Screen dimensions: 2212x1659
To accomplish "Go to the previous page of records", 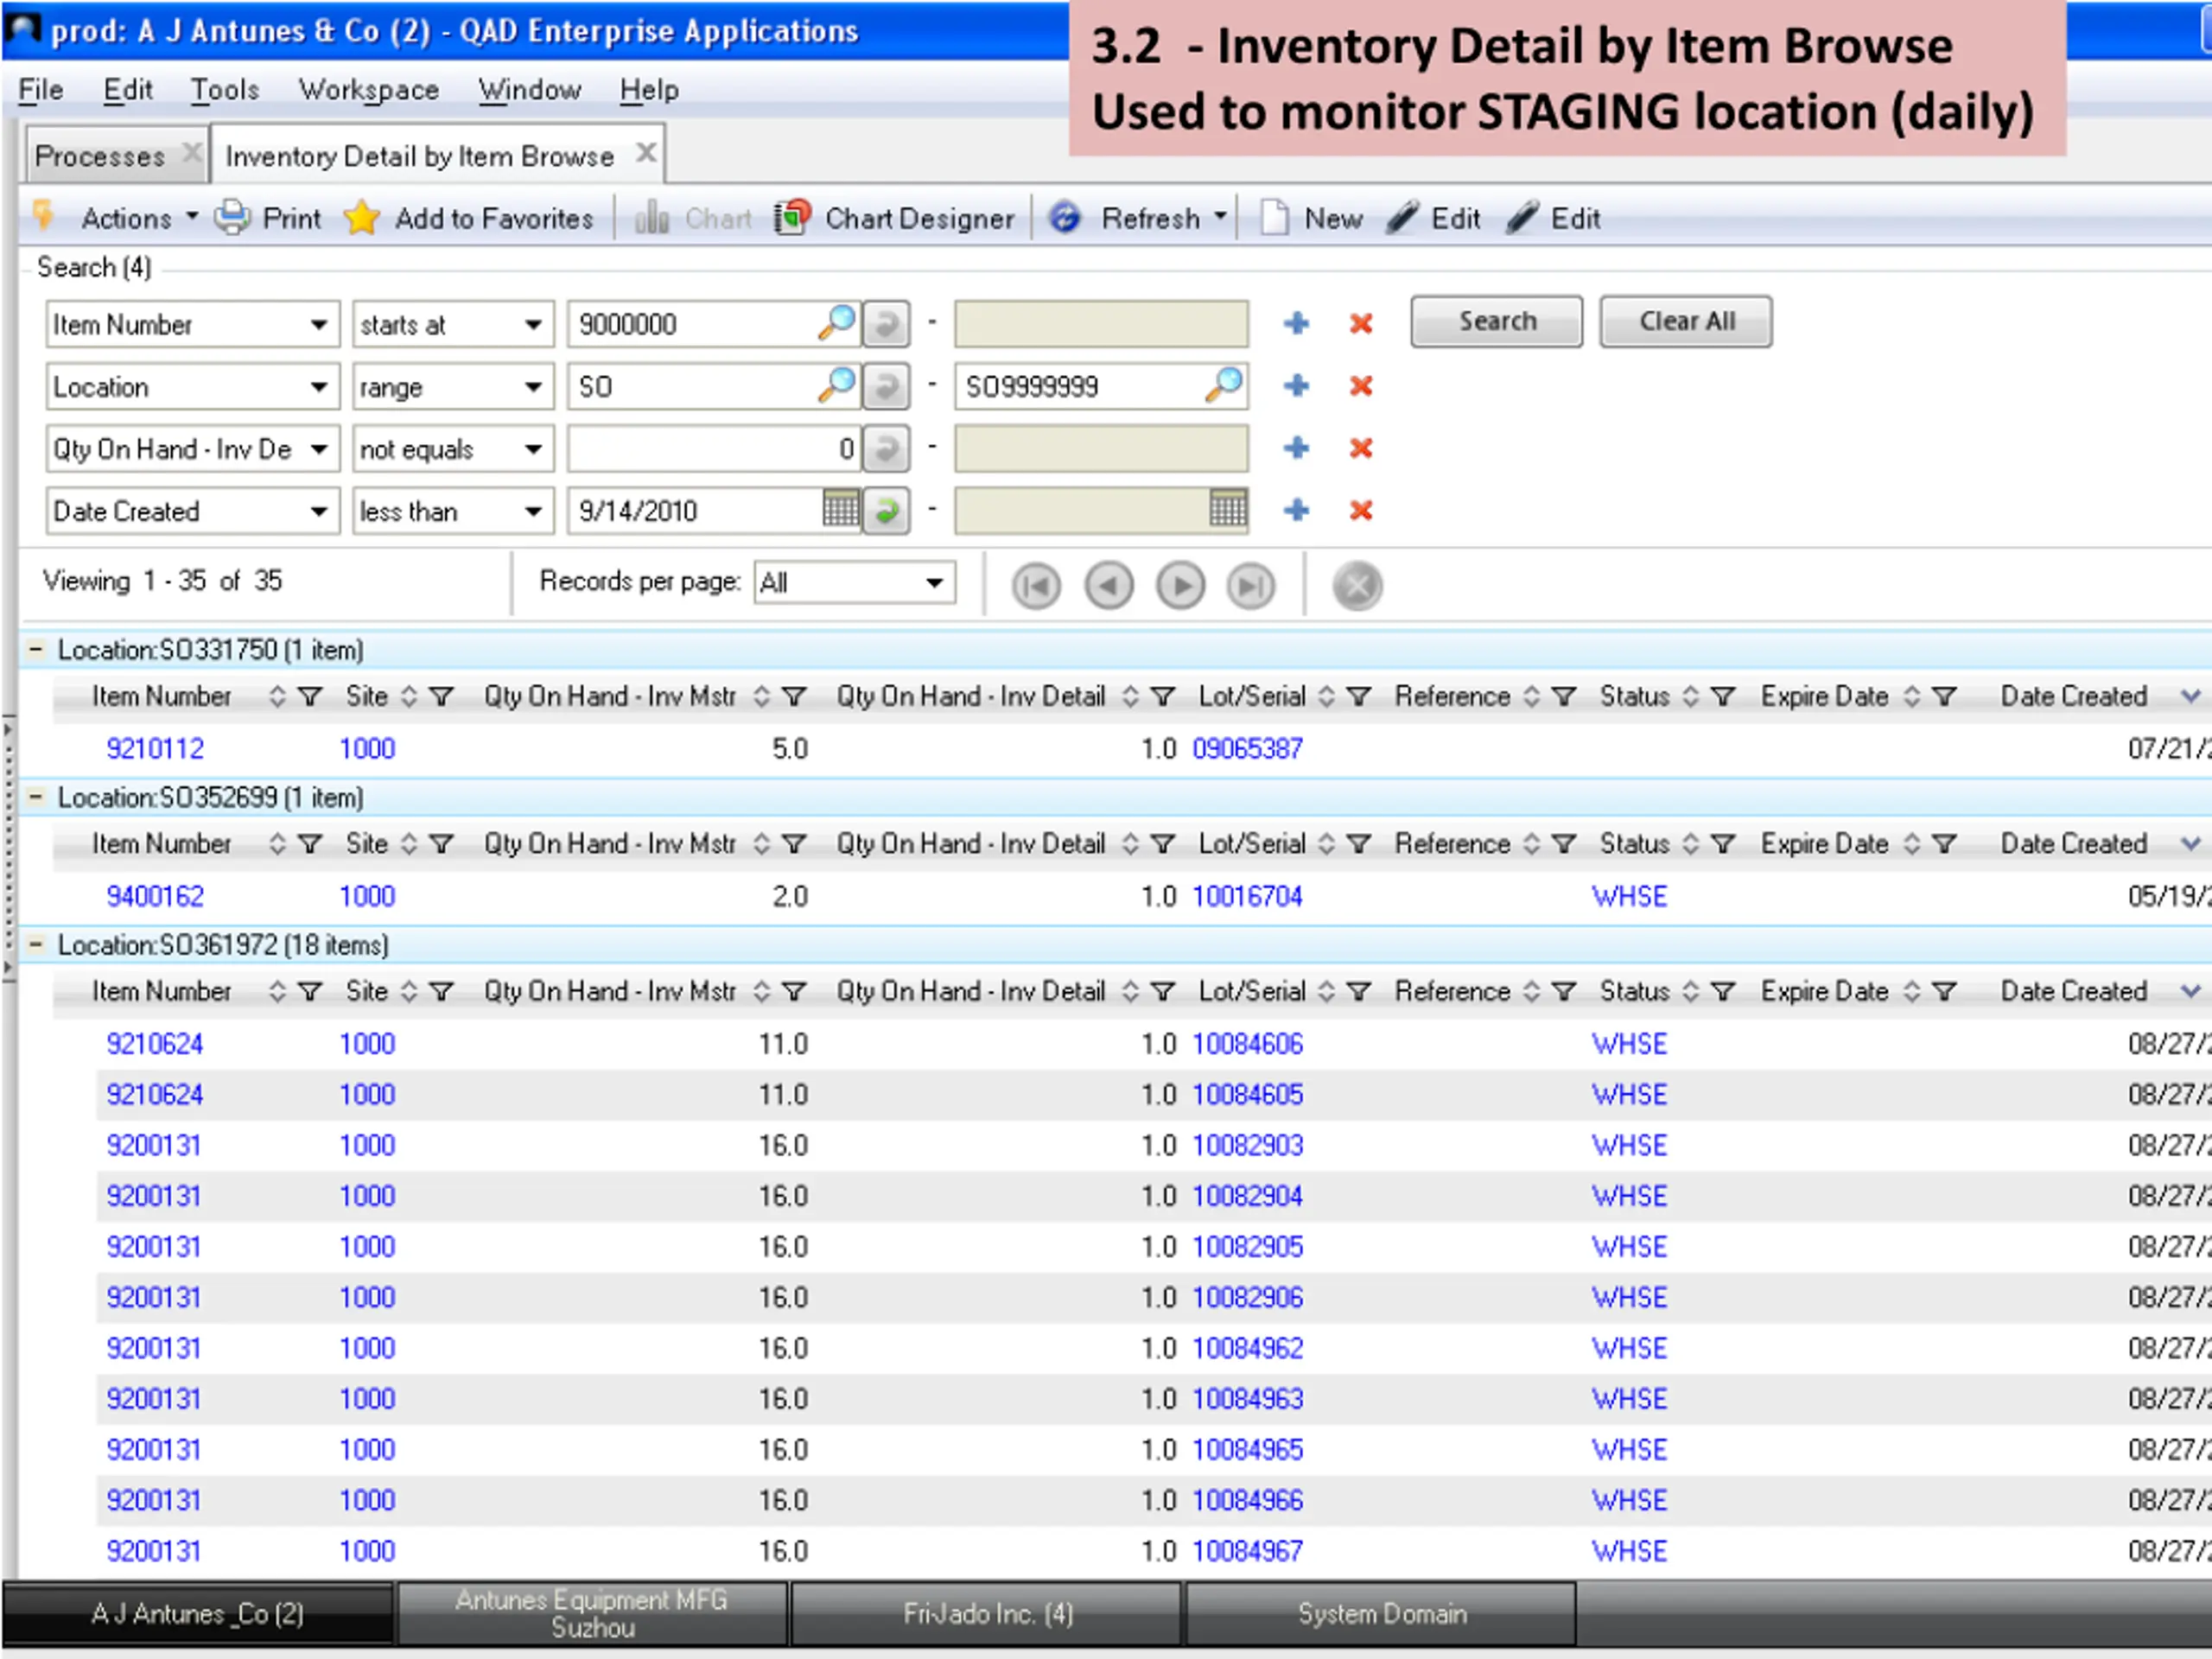I will (x=1109, y=586).
